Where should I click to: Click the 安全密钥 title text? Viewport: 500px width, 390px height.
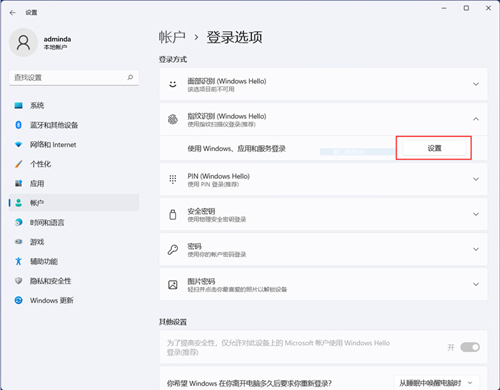pyautogui.click(x=201, y=211)
